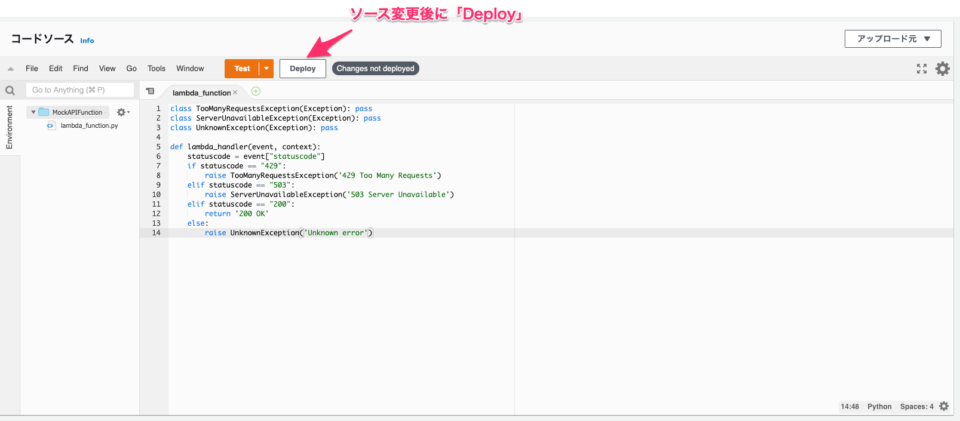The width and height of the screenshot is (960, 421).
Task: Toggle fullscreen editor mode icon
Action: [921, 69]
